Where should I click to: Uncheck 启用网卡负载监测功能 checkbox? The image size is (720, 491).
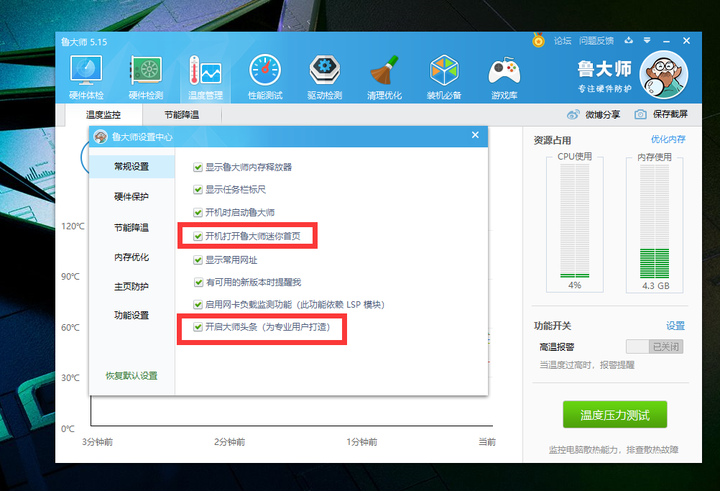click(198, 305)
